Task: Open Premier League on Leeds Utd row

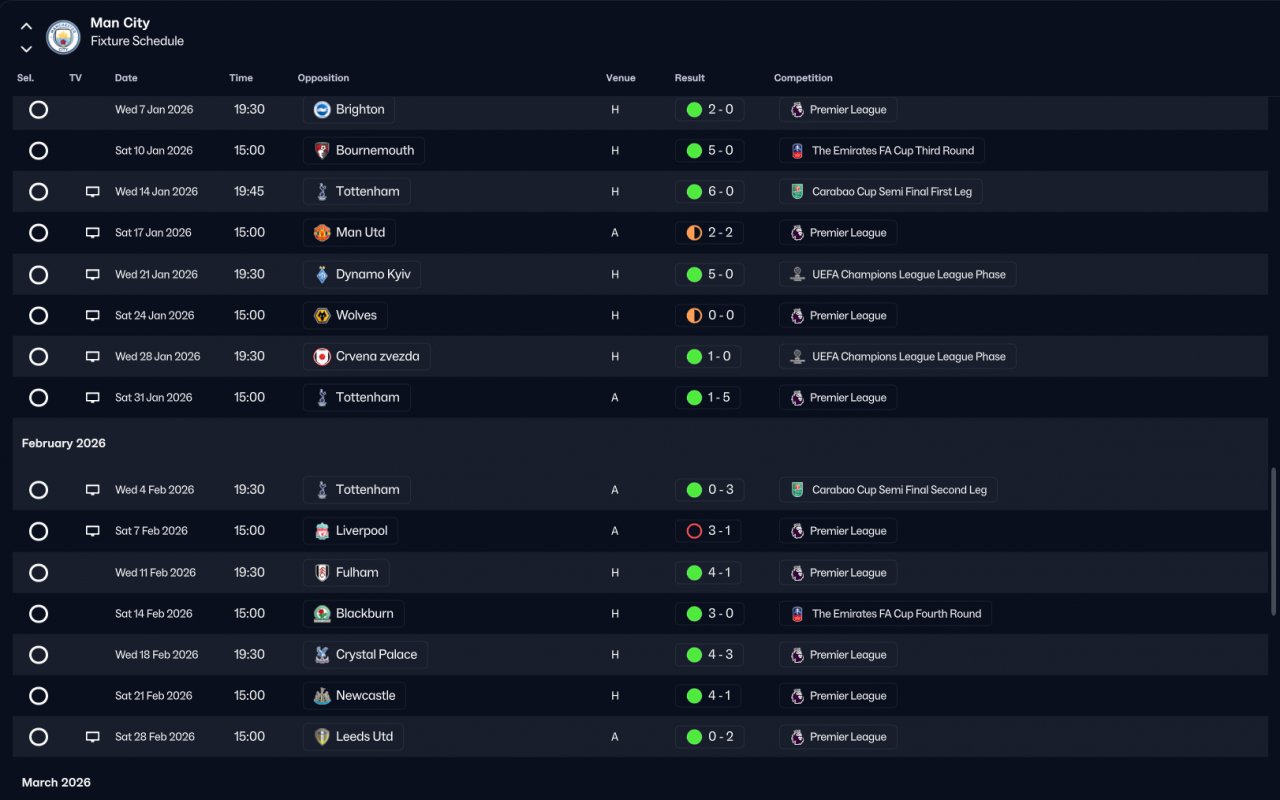Action: (x=838, y=737)
